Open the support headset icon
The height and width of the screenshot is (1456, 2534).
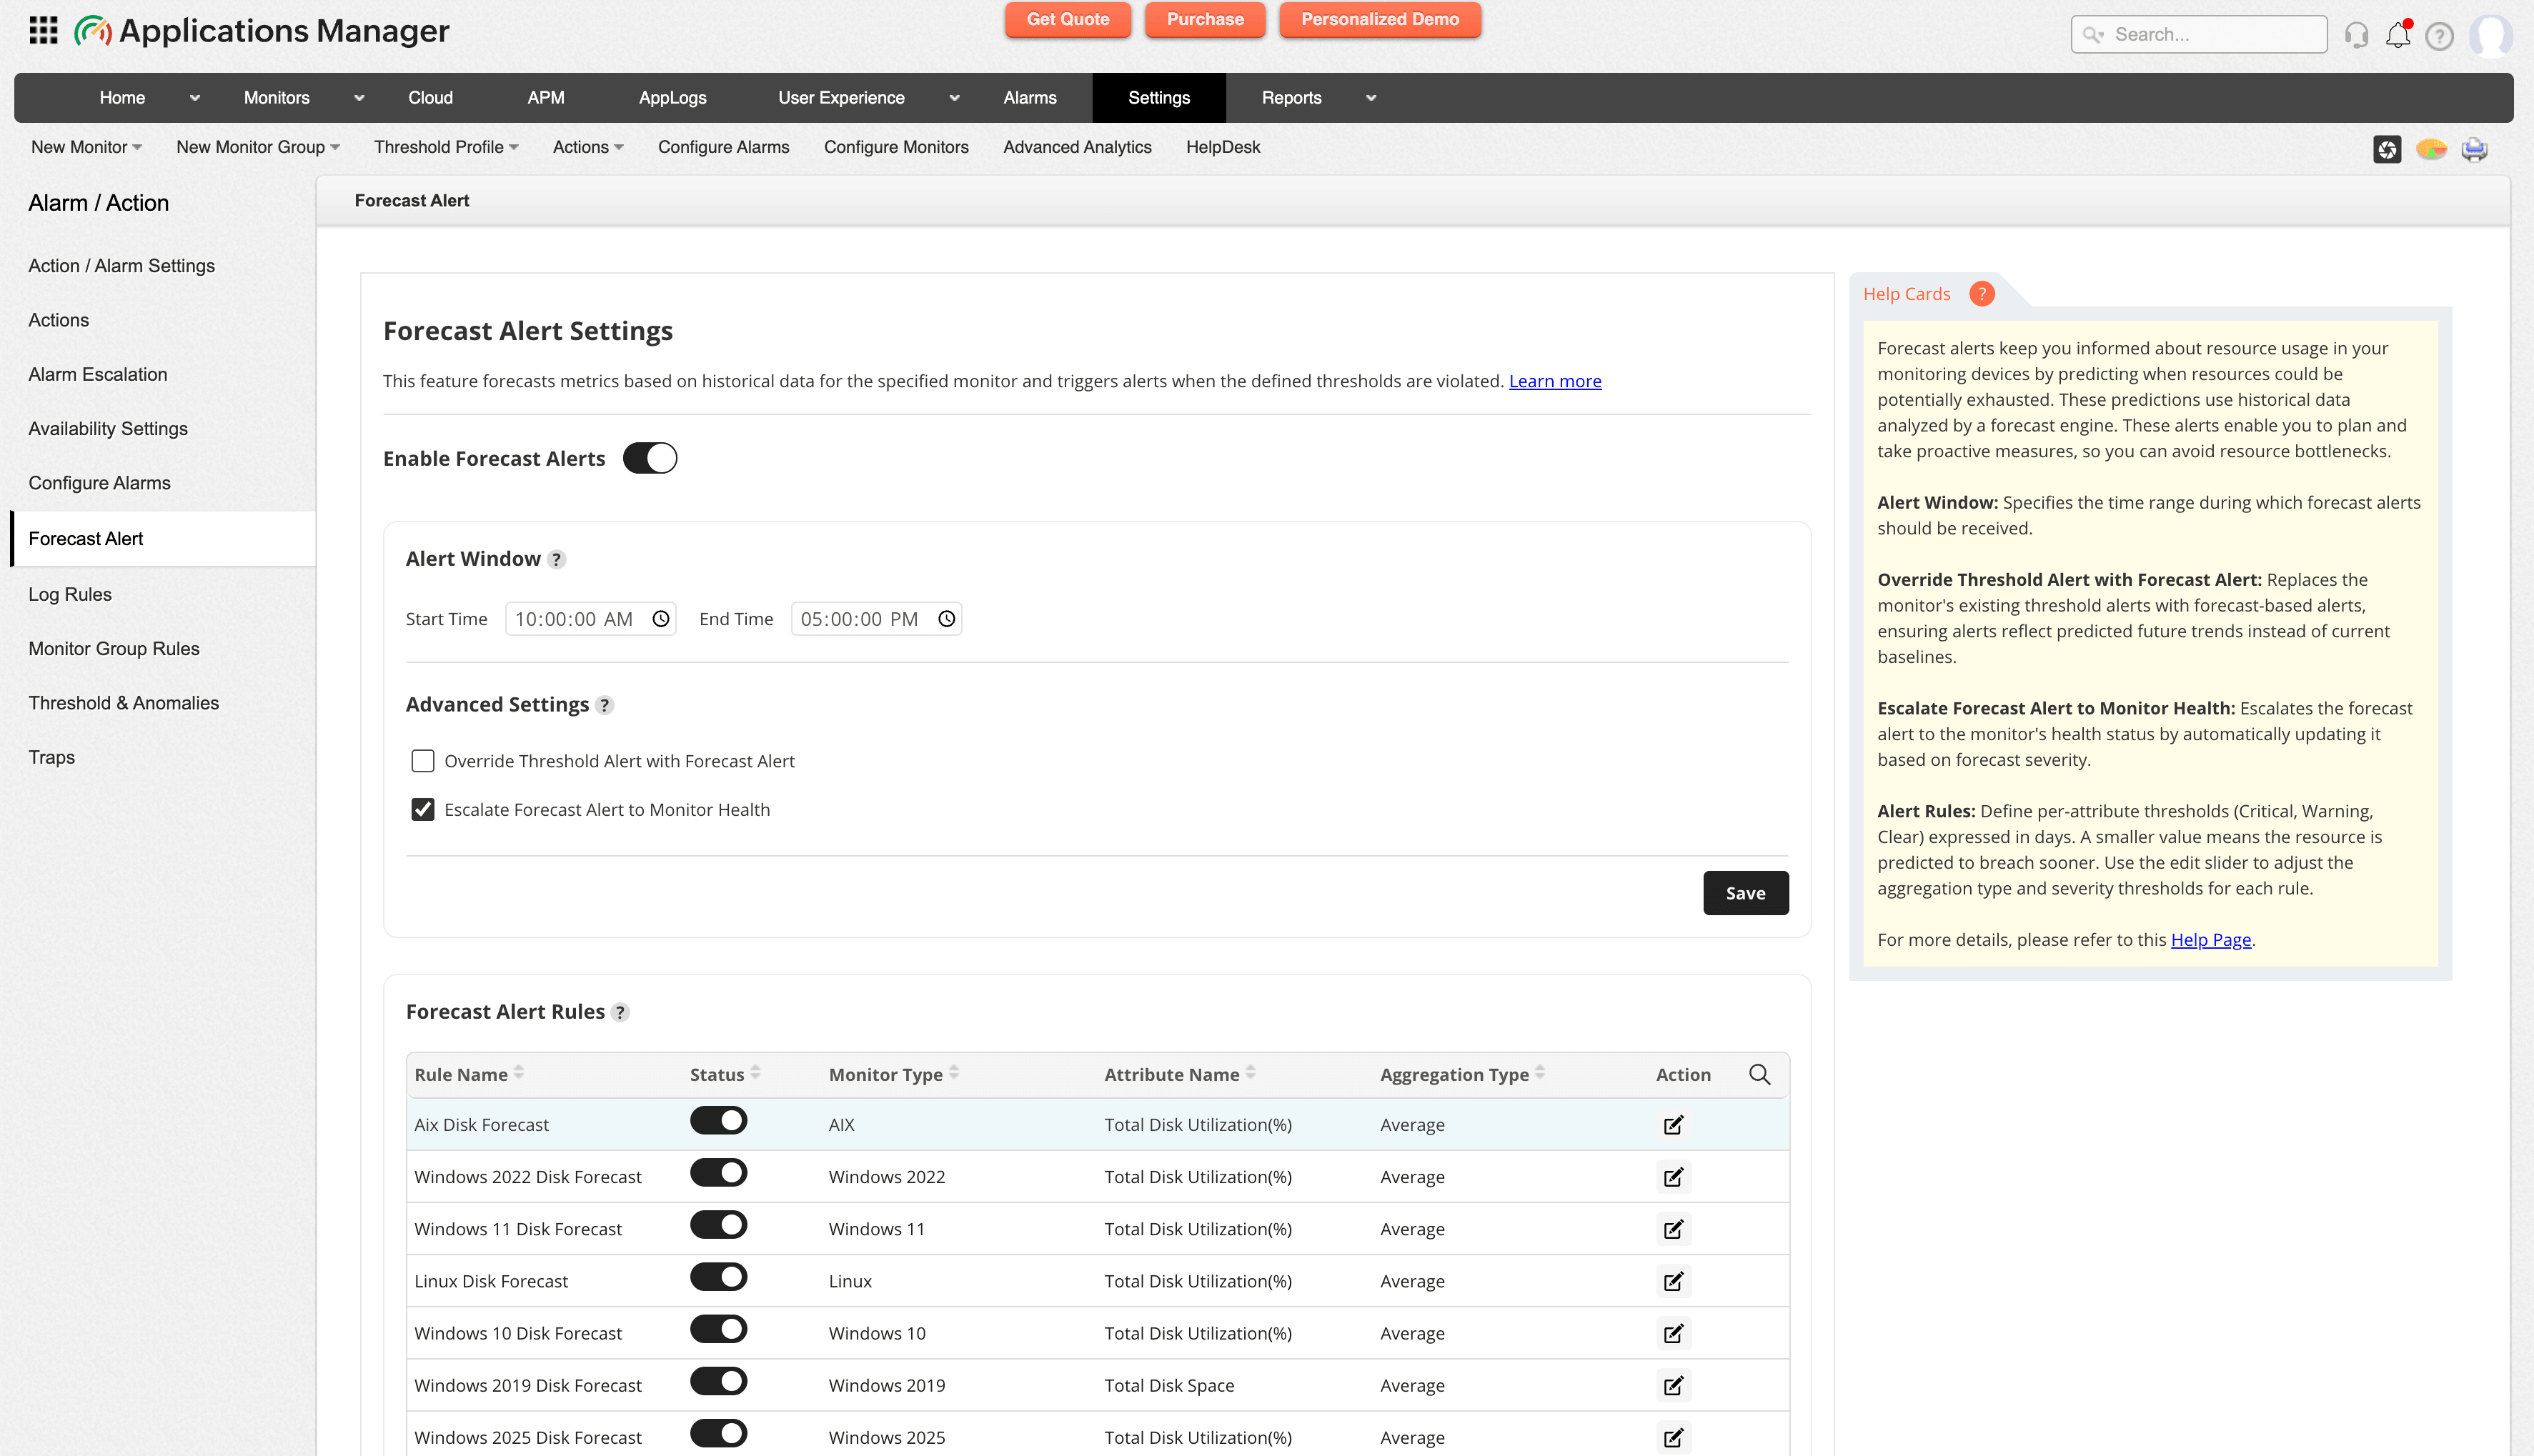pyautogui.click(x=2356, y=35)
